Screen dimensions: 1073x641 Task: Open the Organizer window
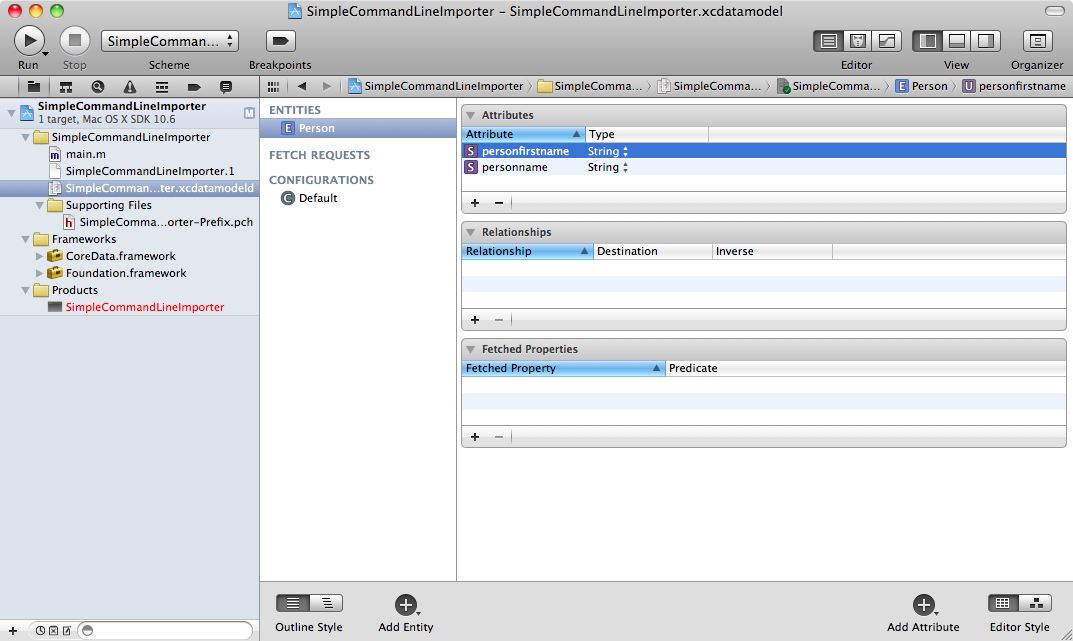tap(1037, 41)
